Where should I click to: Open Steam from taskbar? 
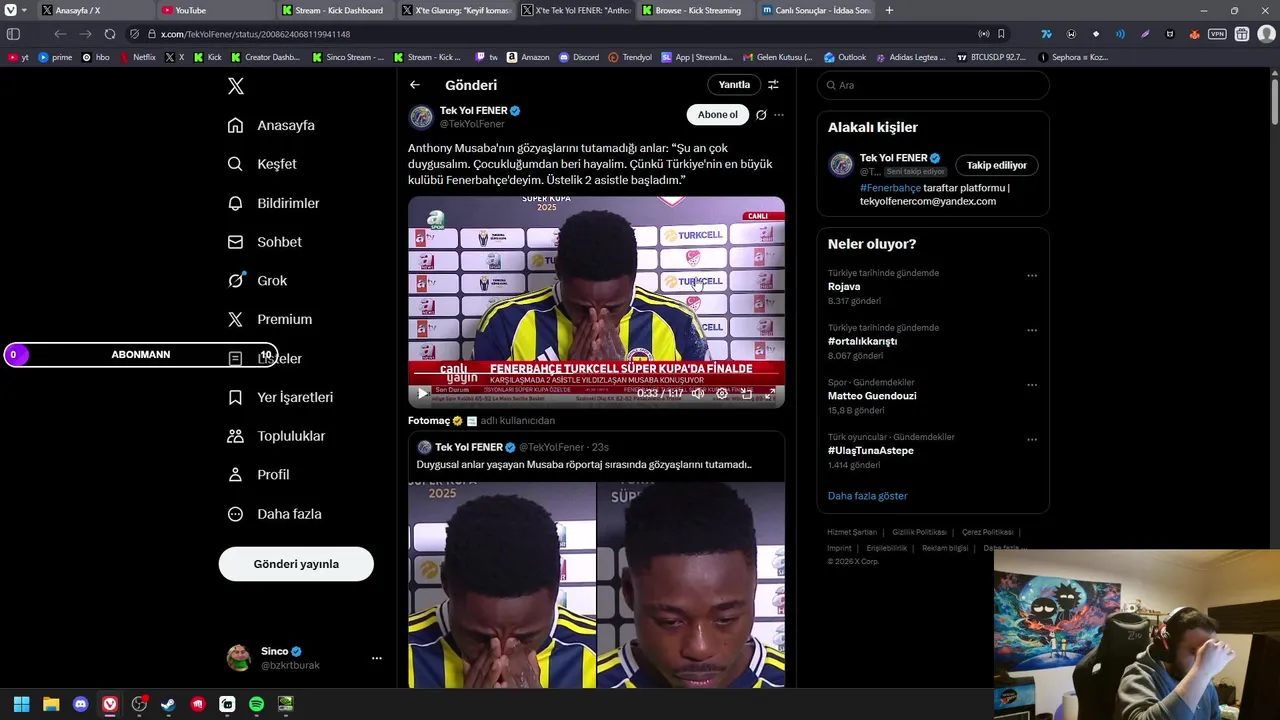tap(168, 704)
